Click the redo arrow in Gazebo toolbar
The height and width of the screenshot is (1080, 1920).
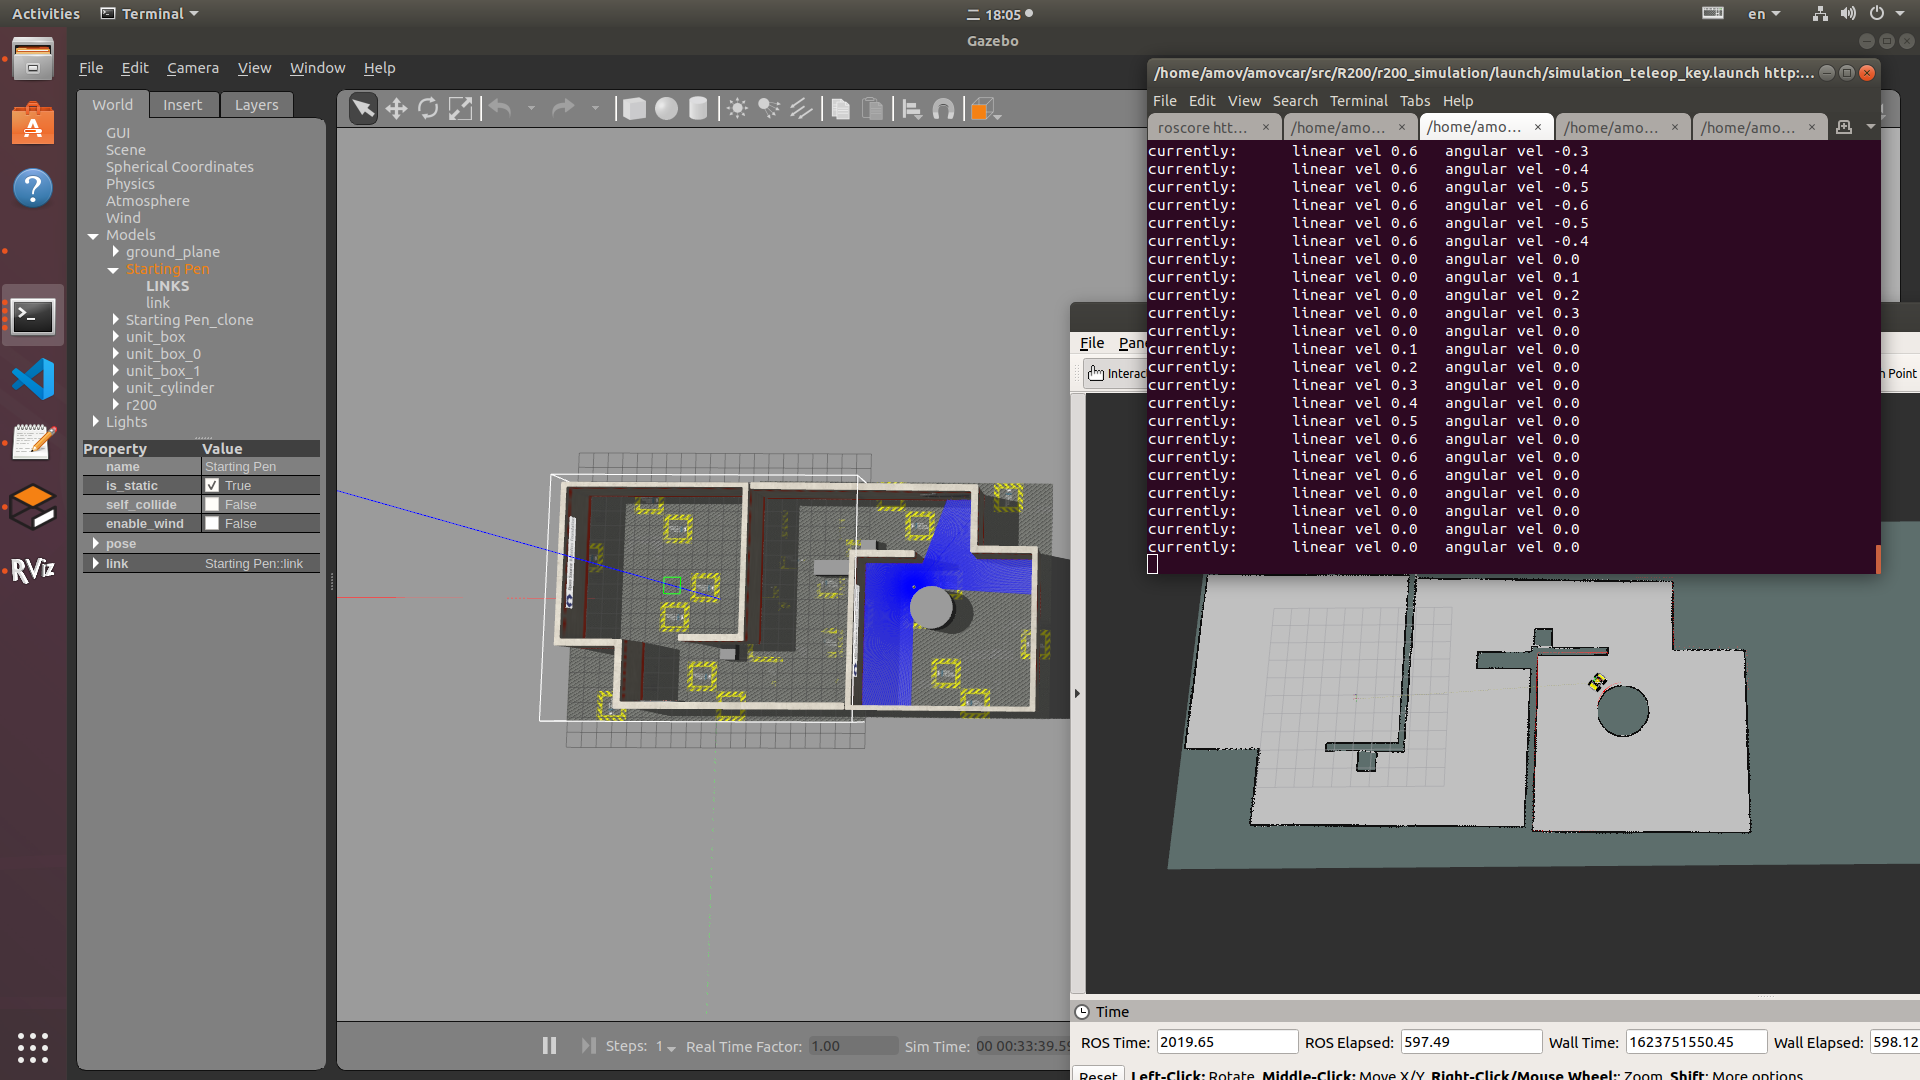[x=563, y=108]
